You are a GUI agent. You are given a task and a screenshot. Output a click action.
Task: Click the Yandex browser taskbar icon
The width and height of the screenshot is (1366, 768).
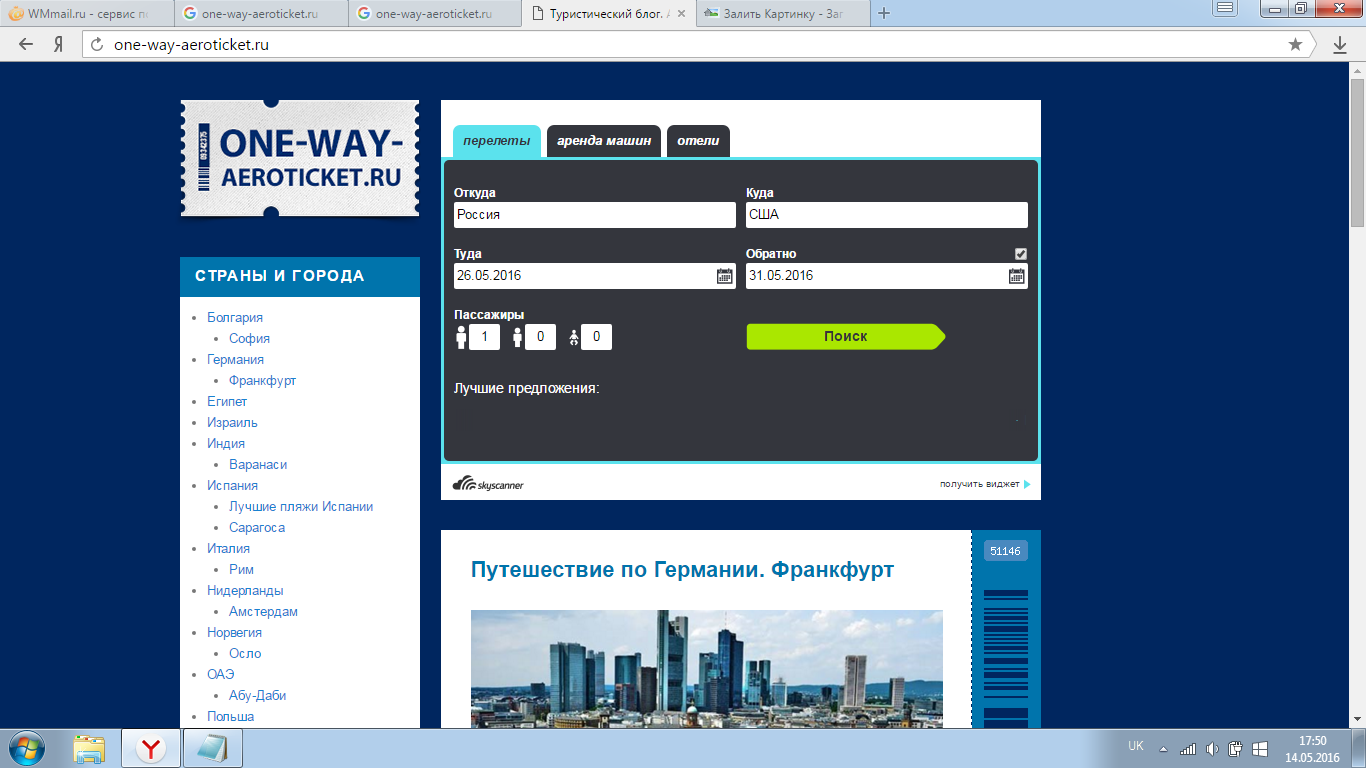point(151,748)
